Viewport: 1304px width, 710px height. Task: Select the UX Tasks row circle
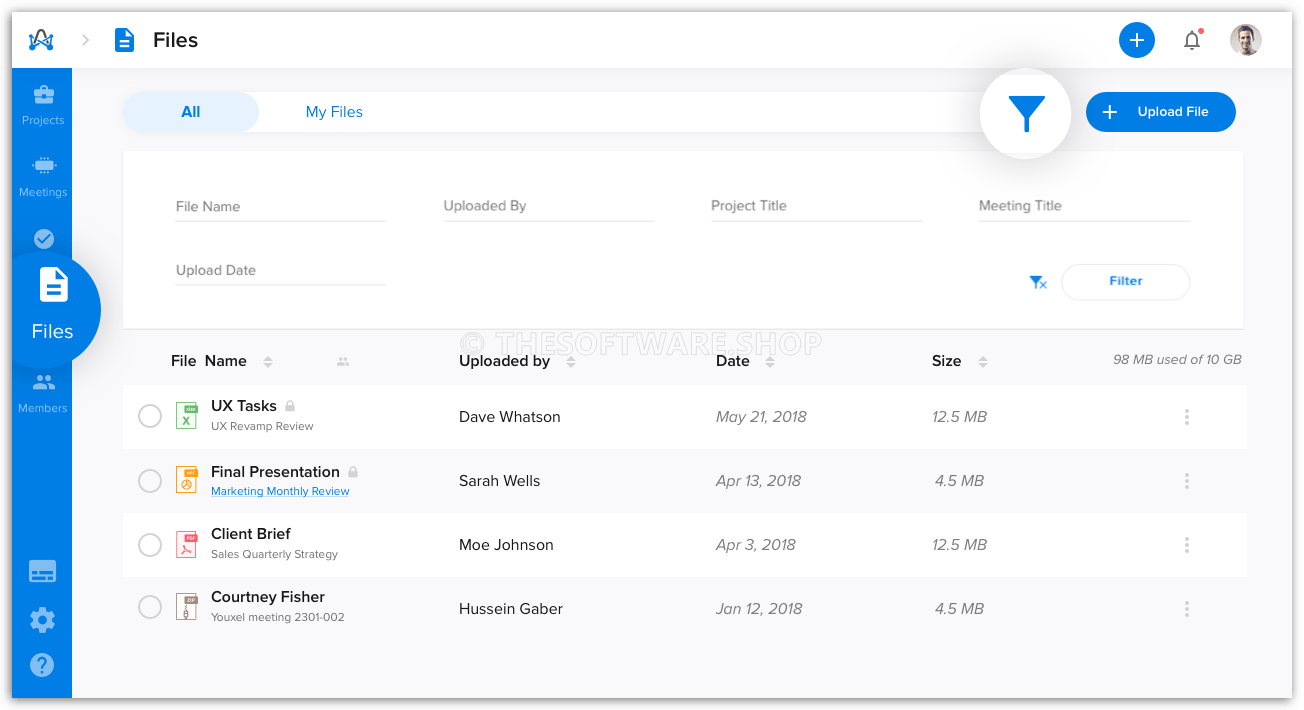(150, 416)
